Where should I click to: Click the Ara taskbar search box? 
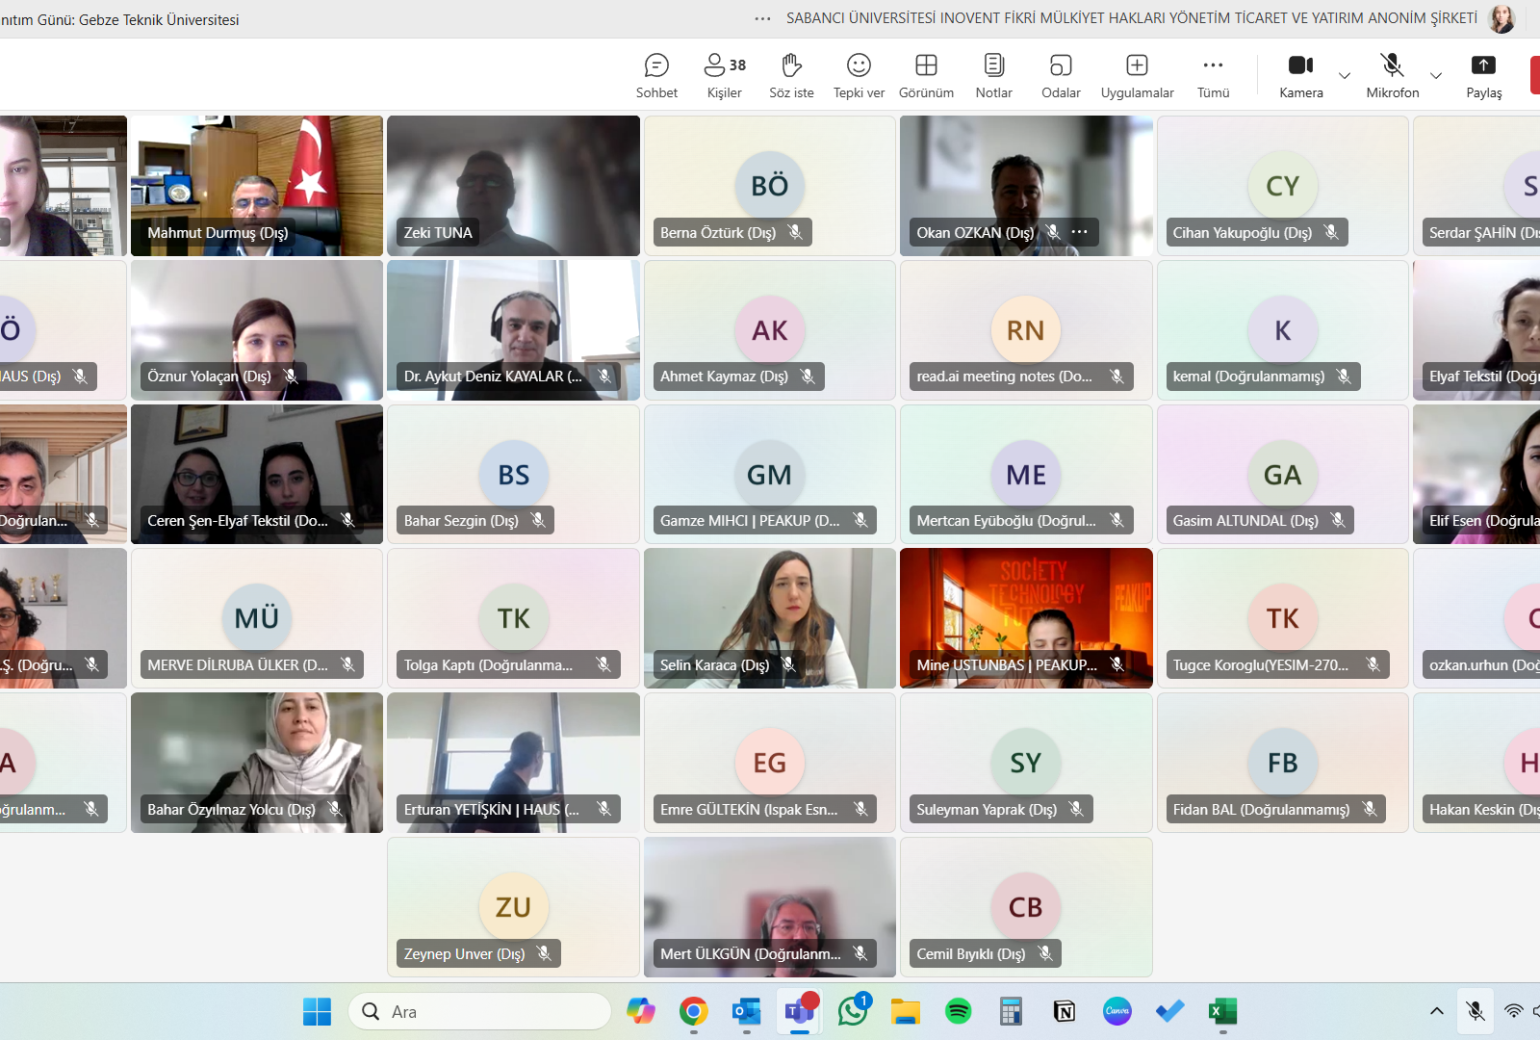point(480,1012)
